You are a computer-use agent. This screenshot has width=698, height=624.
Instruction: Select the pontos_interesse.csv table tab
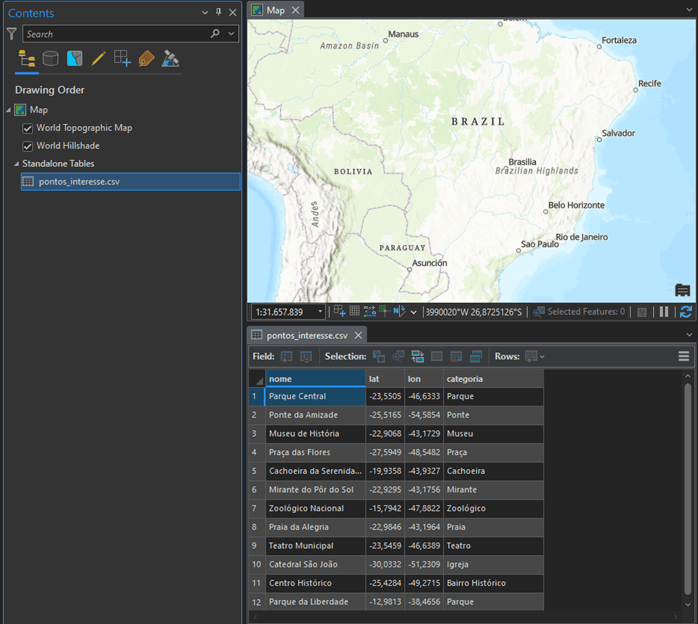[x=306, y=335]
